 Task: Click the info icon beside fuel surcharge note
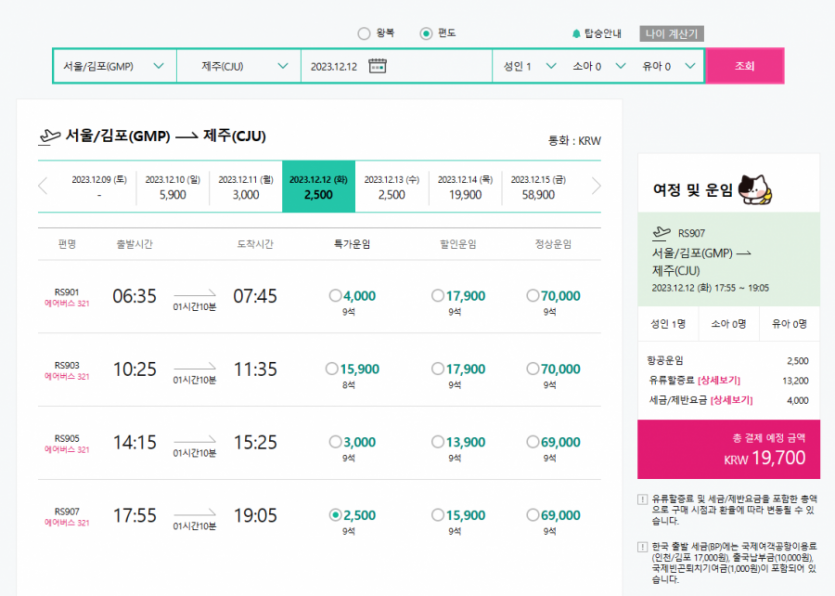click(641, 499)
